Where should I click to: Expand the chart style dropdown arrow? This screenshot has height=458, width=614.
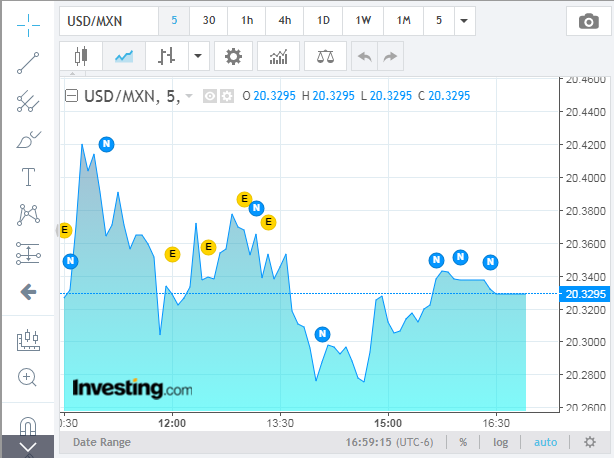click(x=199, y=56)
